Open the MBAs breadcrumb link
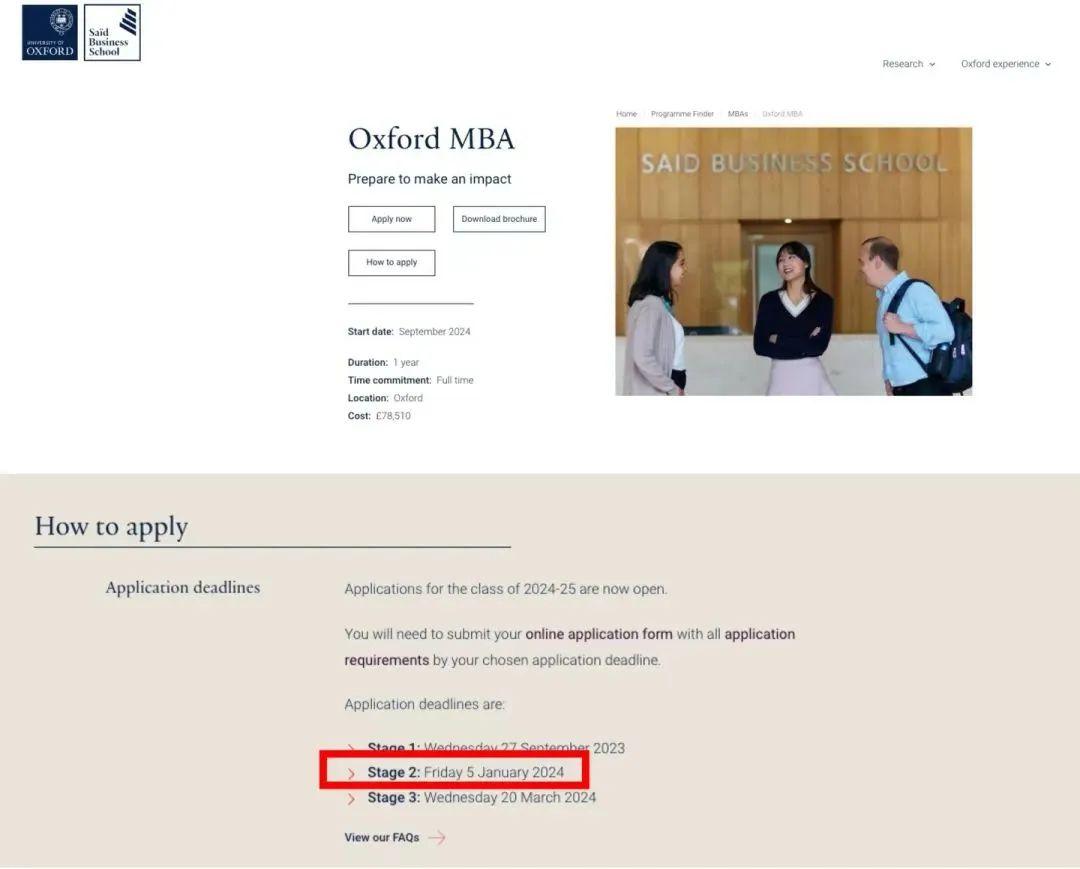1080x869 pixels. point(738,114)
